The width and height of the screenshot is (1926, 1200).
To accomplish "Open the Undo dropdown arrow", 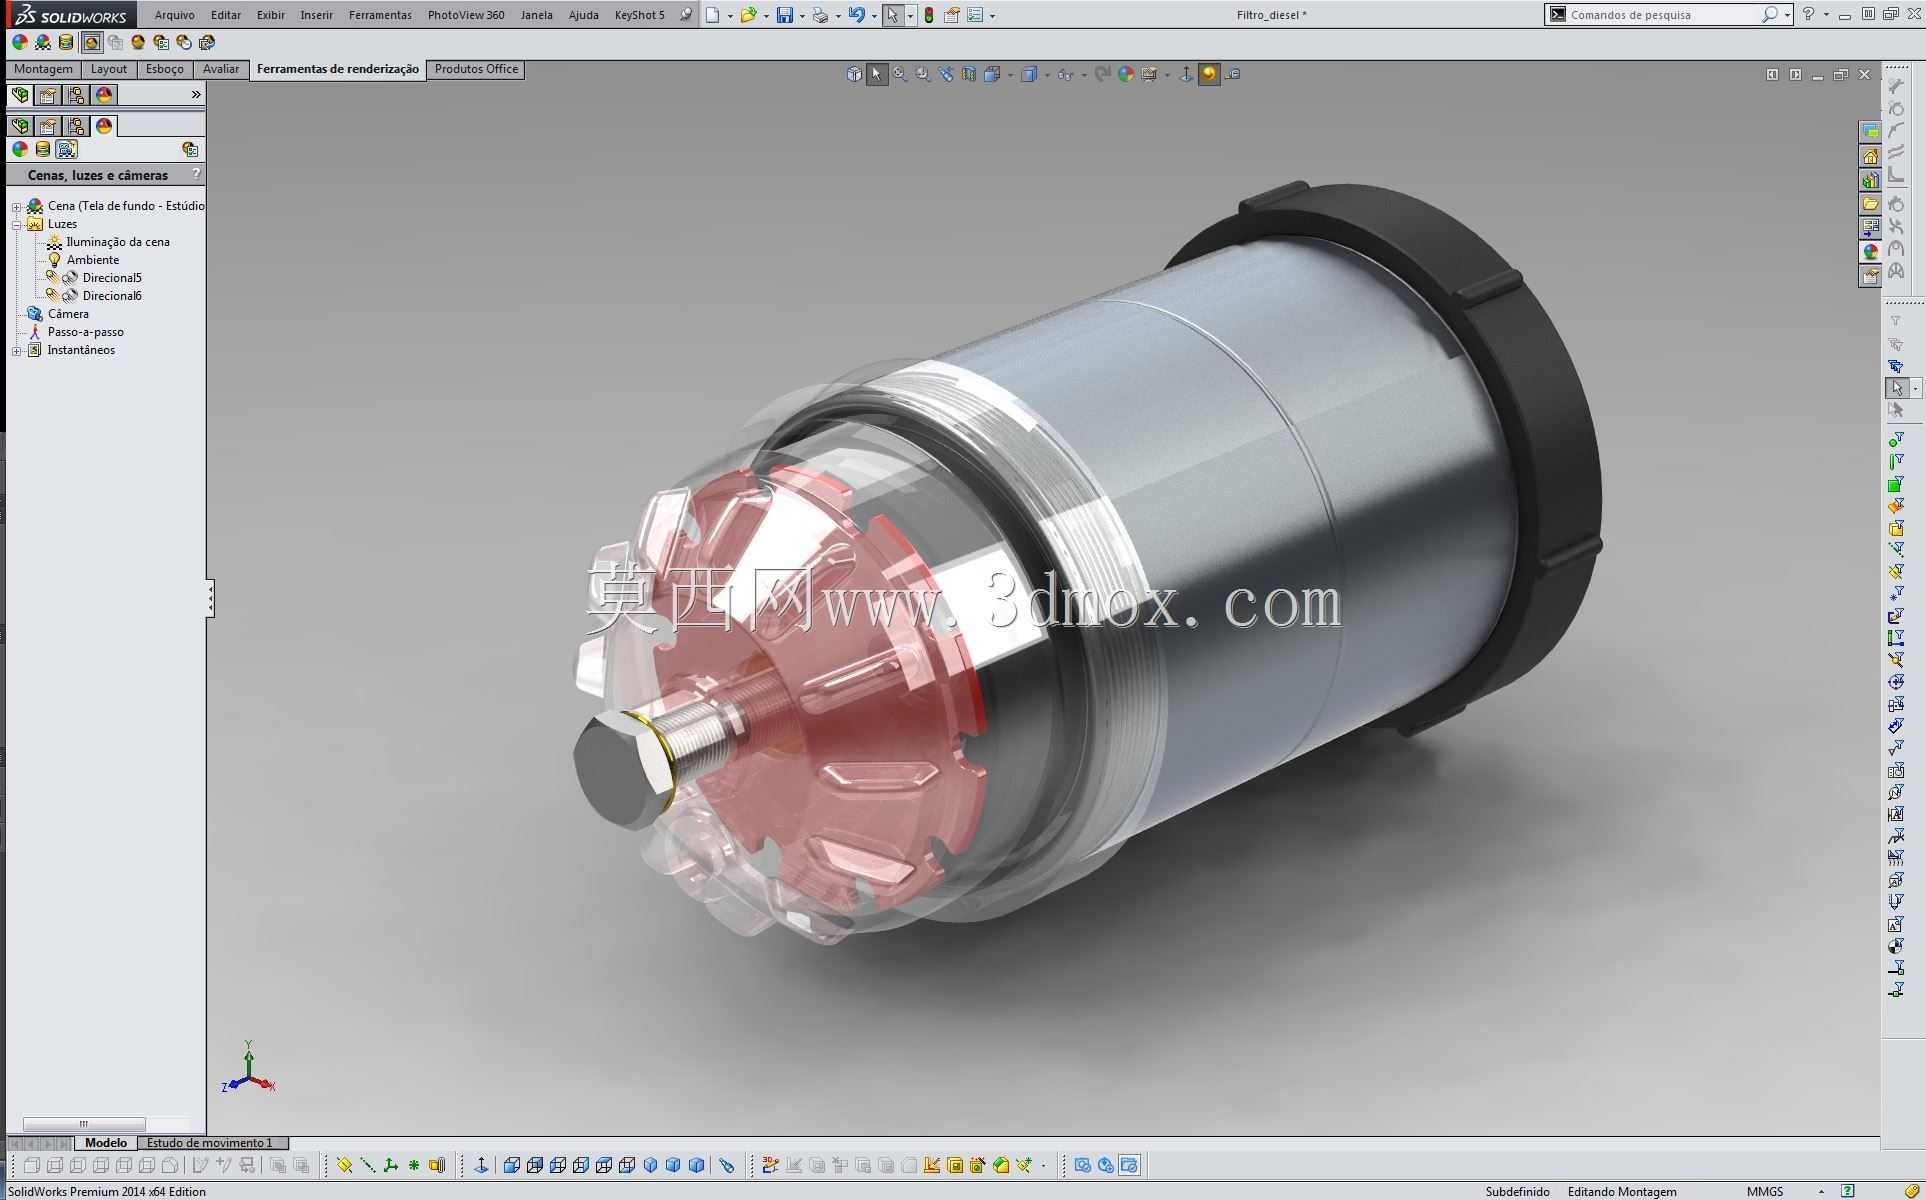I will [873, 16].
